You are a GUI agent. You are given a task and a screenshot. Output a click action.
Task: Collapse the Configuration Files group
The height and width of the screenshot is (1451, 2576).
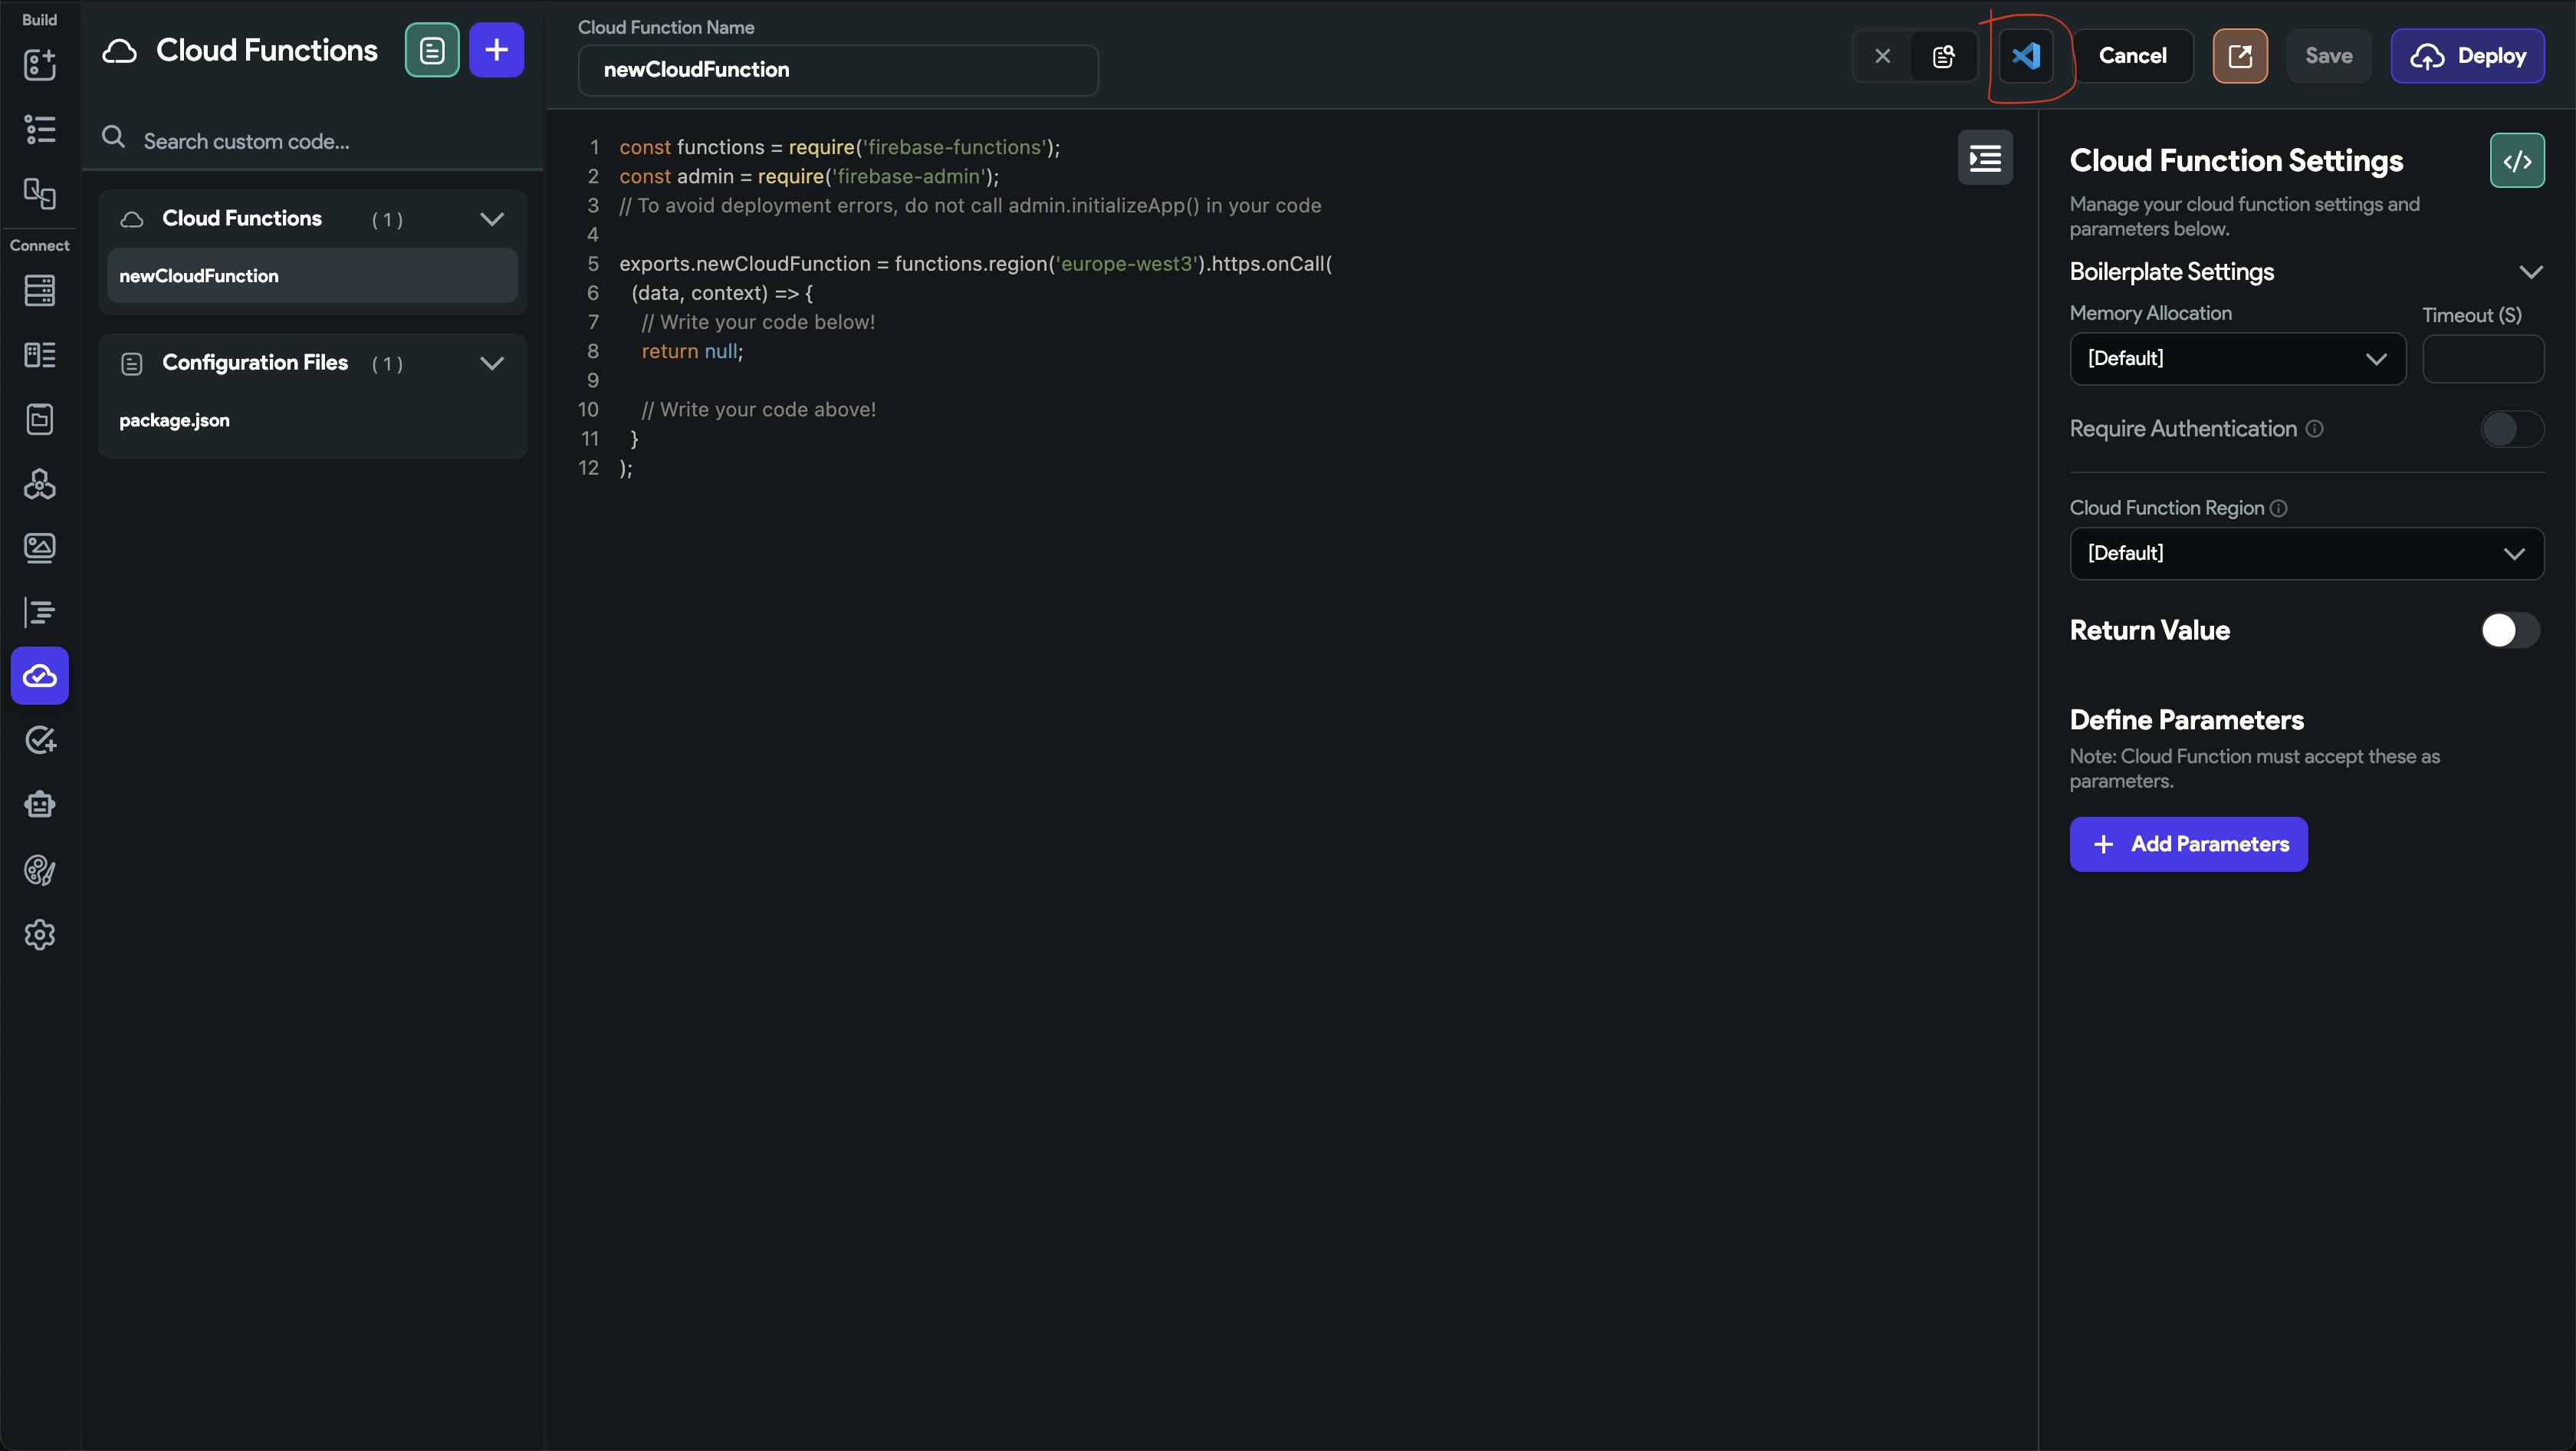click(x=492, y=363)
